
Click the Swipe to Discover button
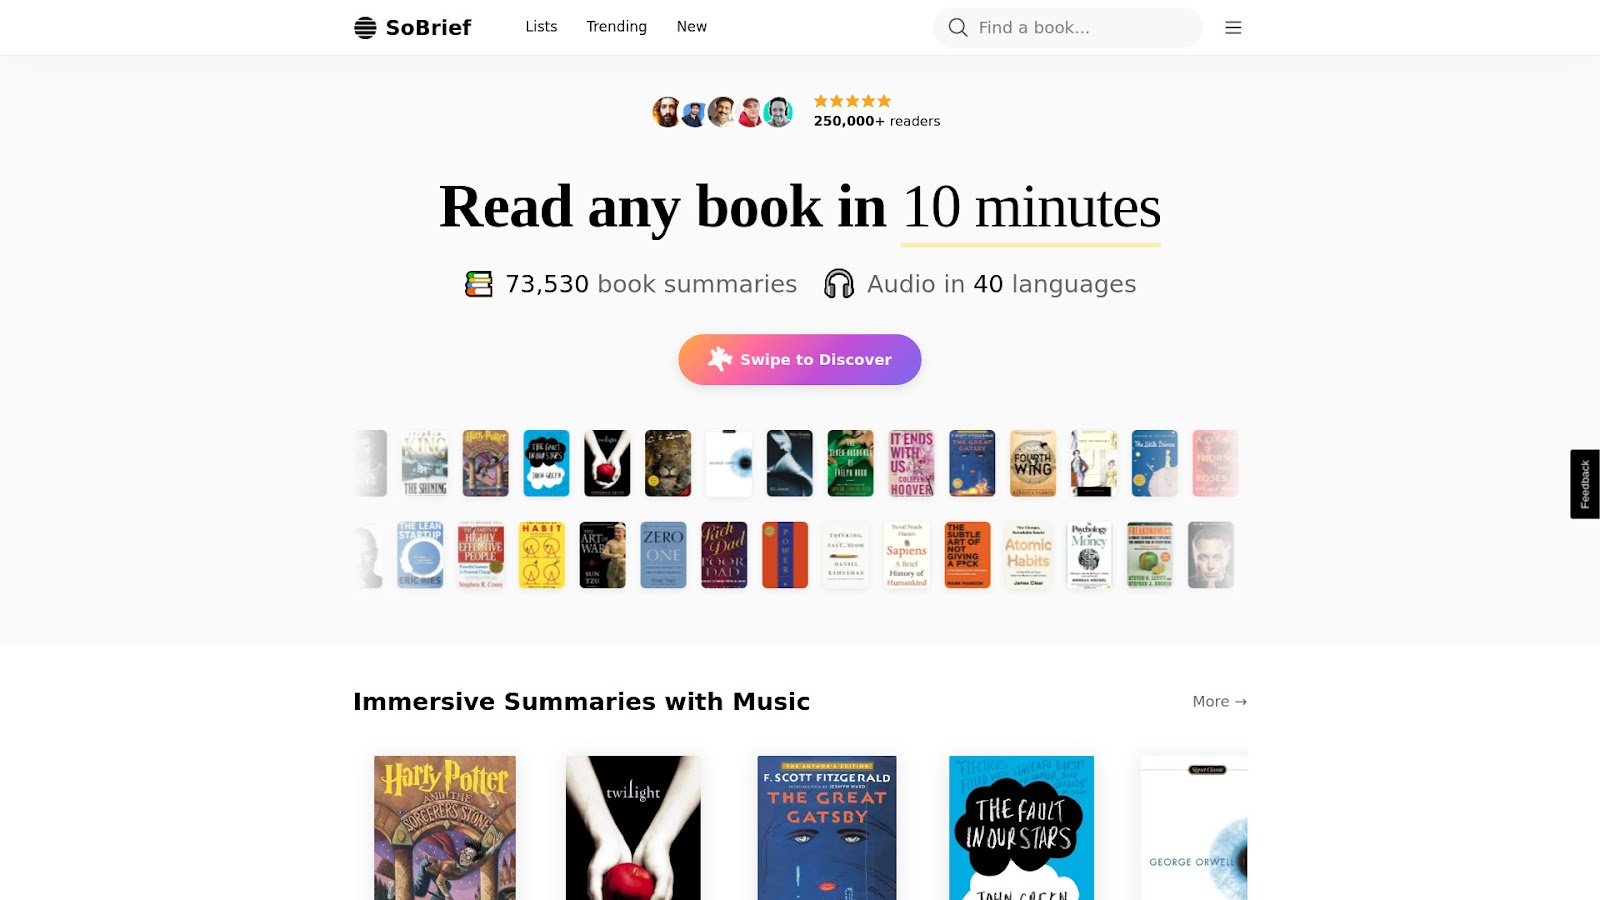pos(800,359)
